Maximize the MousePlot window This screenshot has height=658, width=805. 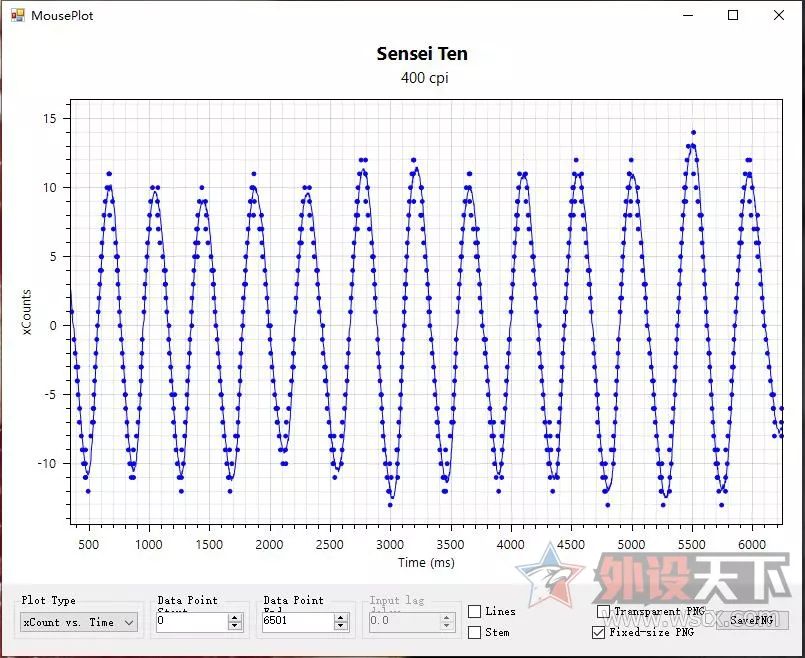pyautogui.click(x=733, y=15)
